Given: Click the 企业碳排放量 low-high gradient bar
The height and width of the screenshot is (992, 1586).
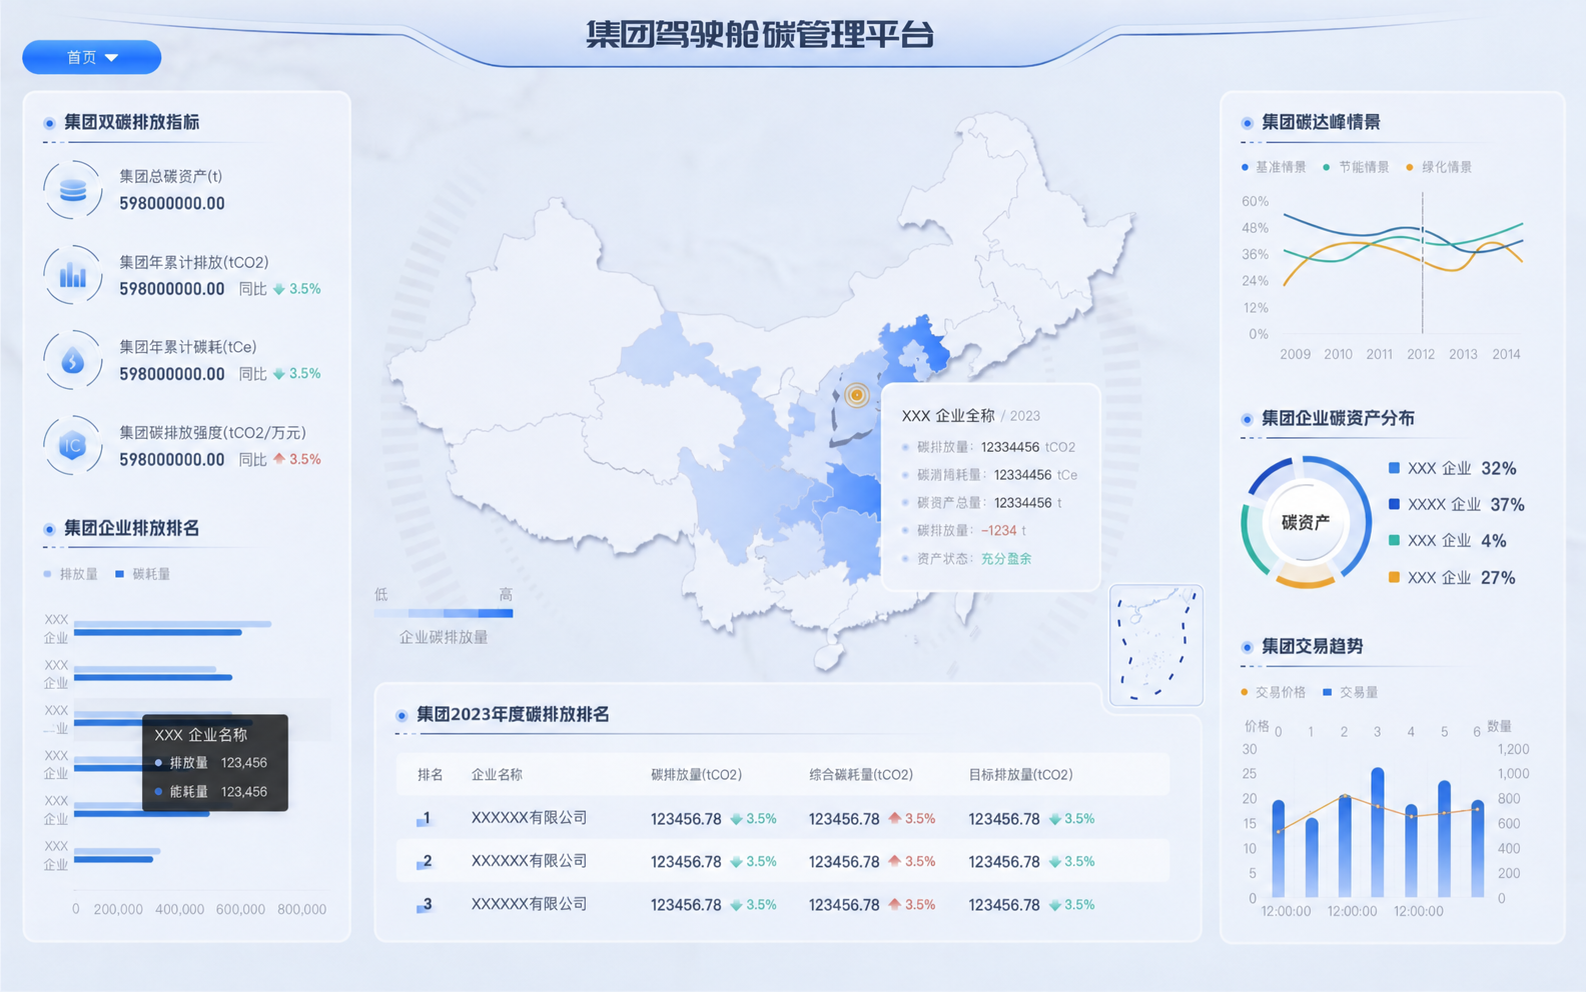Looking at the screenshot, I should pyautogui.click(x=444, y=613).
